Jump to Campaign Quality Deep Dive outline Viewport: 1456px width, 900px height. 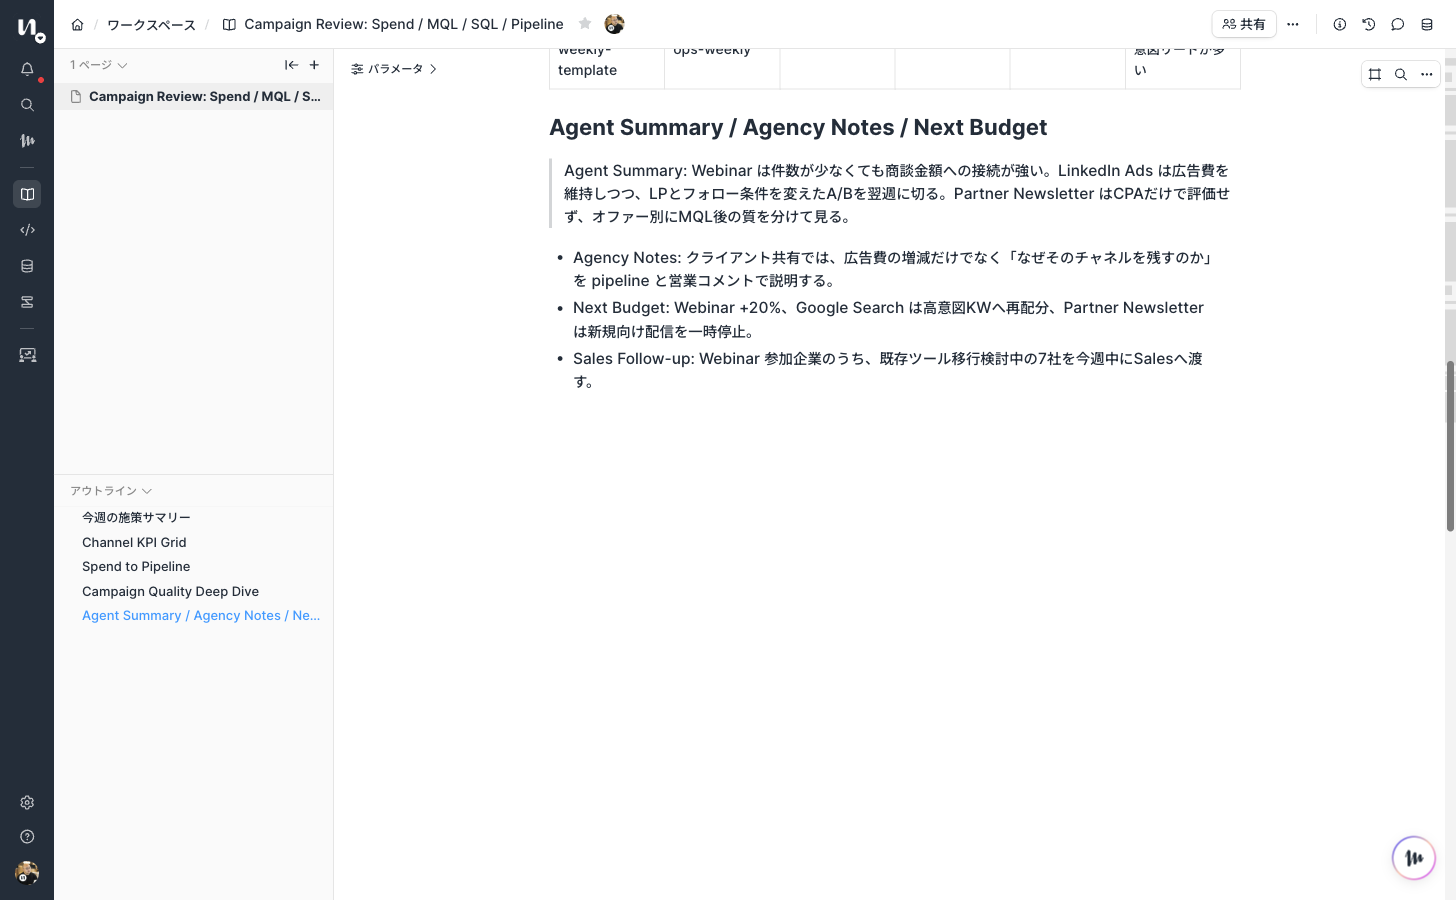tap(170, 591)
